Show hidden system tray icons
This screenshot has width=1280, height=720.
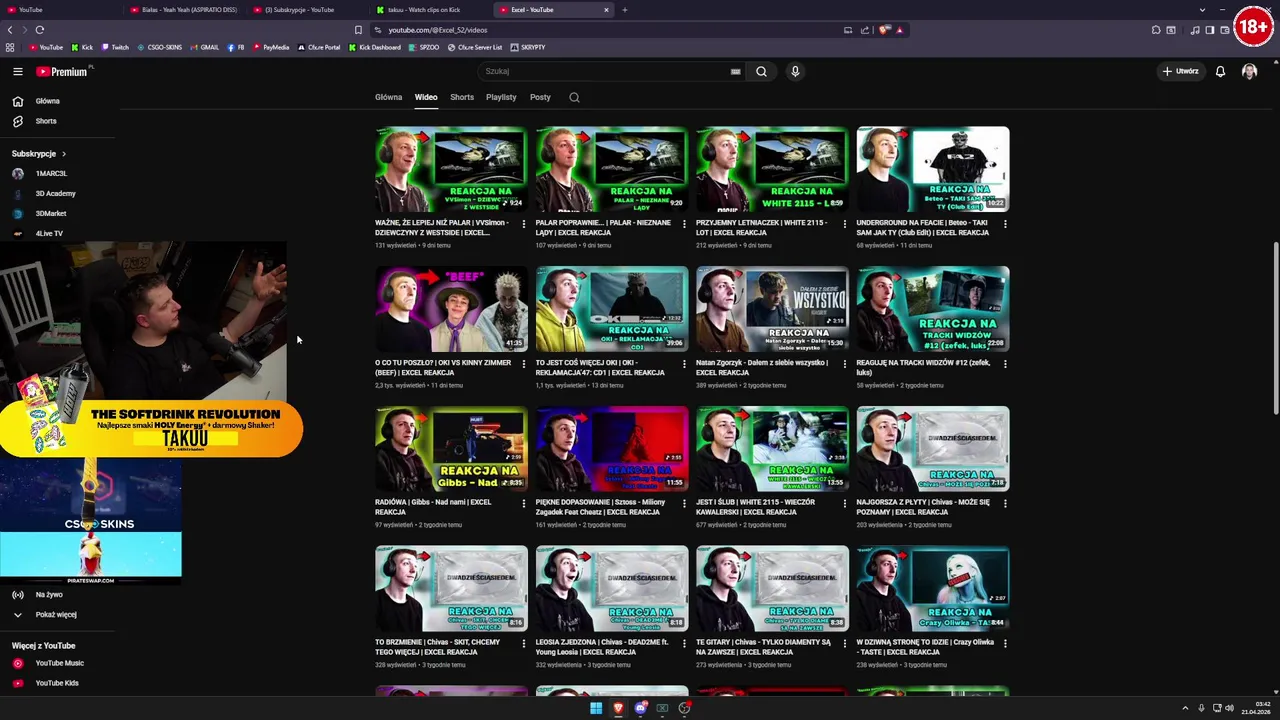(1185, 708)
